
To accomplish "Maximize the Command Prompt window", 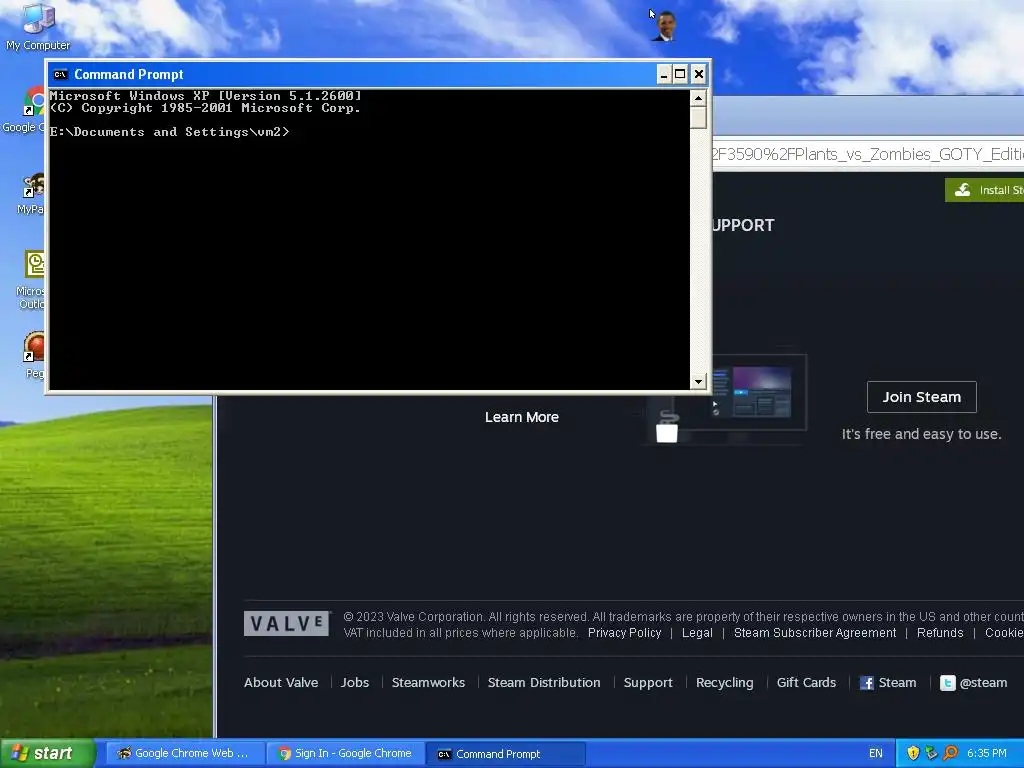I will tap(680, 74).
